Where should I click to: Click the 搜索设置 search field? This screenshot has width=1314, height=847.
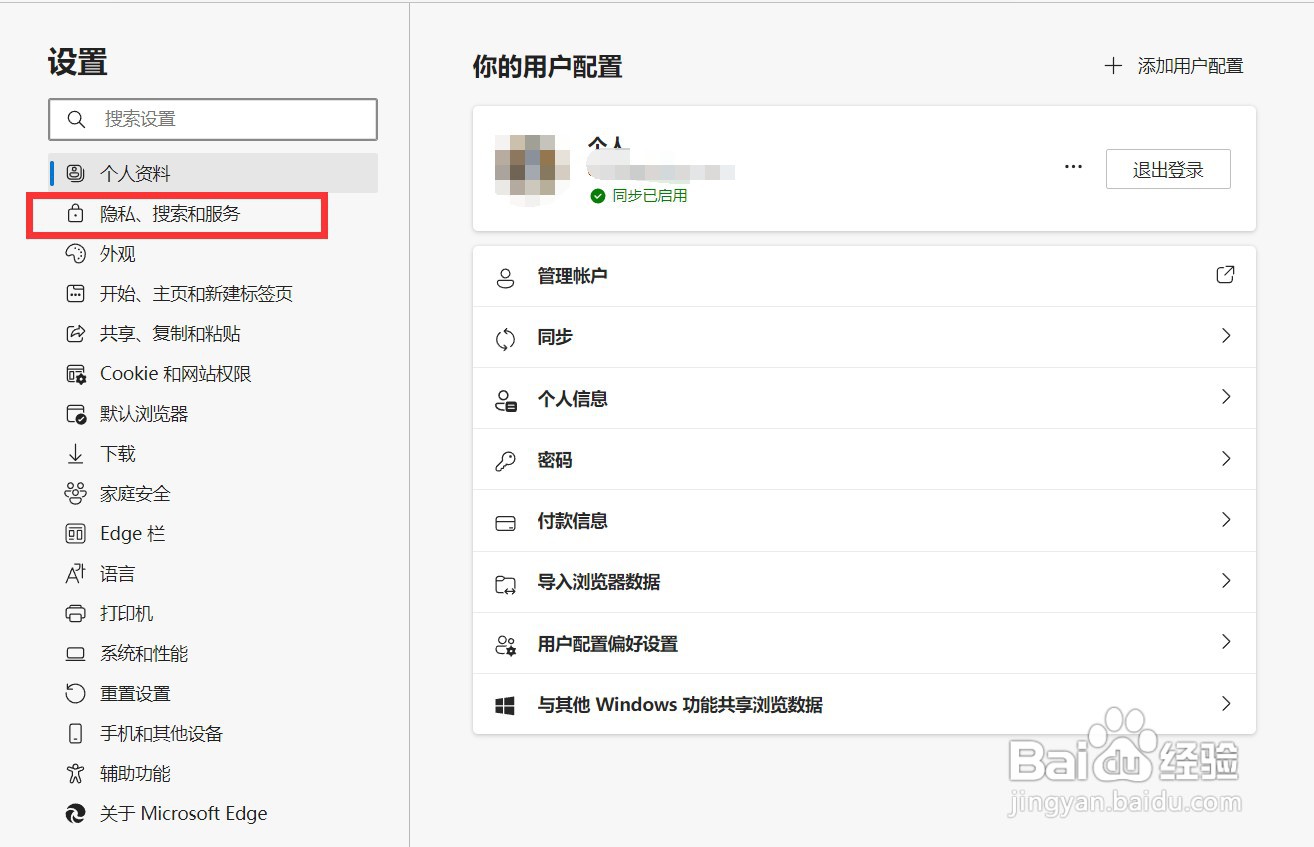coord(213,119)
